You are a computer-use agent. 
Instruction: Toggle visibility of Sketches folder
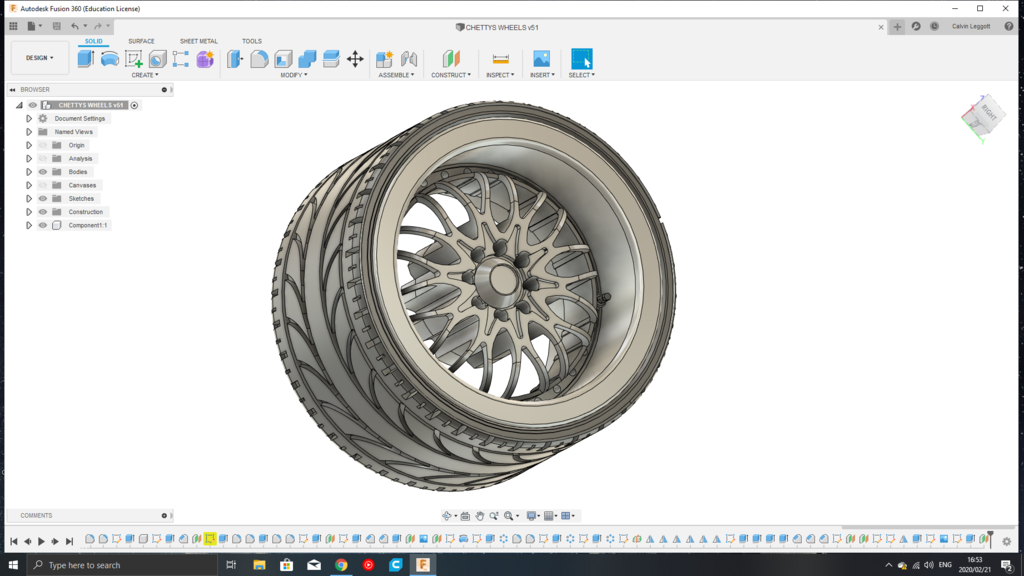pyautogui.click(x=43, y=198)
